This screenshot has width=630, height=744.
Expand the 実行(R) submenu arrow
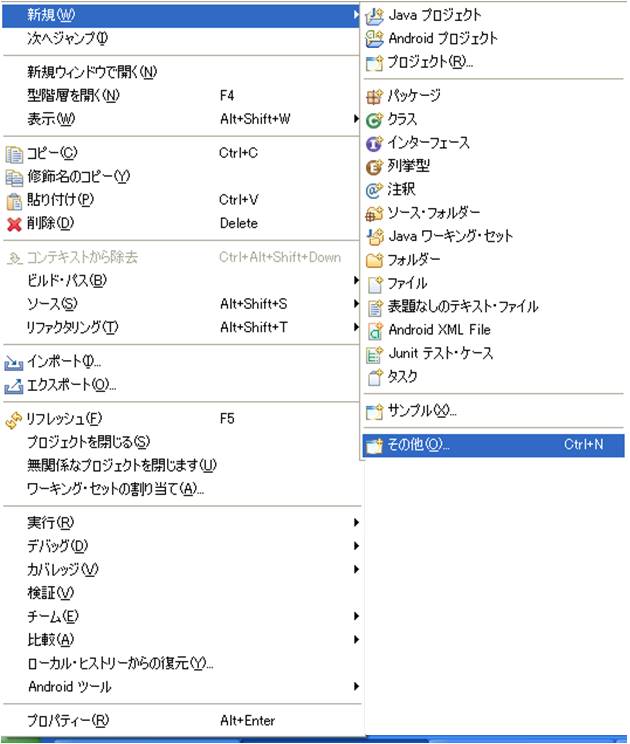point(356,522)
